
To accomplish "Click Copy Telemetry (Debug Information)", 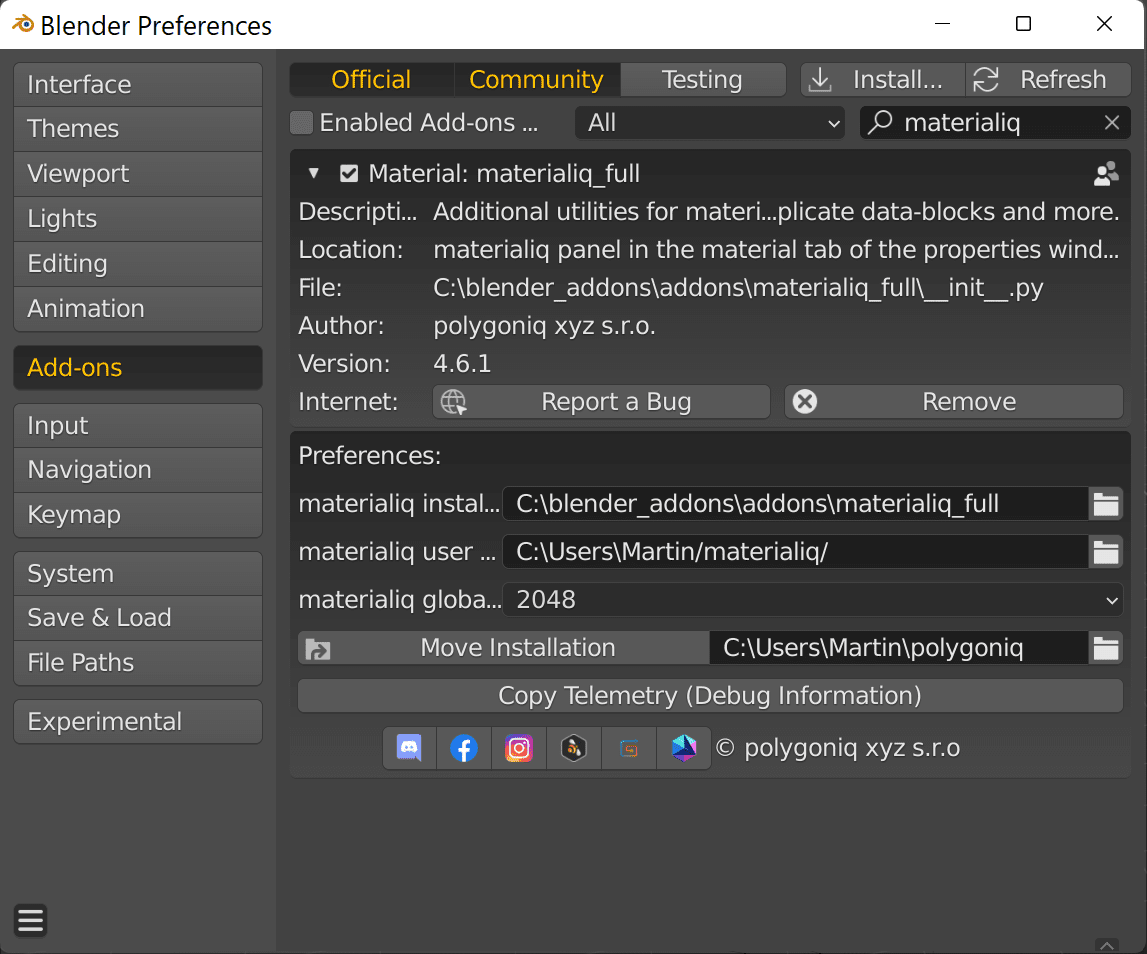I will tap(710, 696).
